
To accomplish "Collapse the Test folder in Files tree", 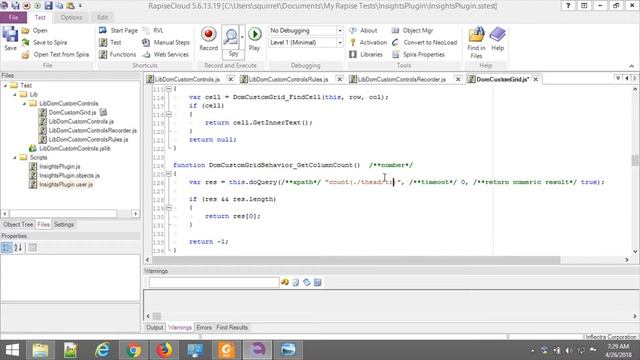I will click(x=5, y=86).
